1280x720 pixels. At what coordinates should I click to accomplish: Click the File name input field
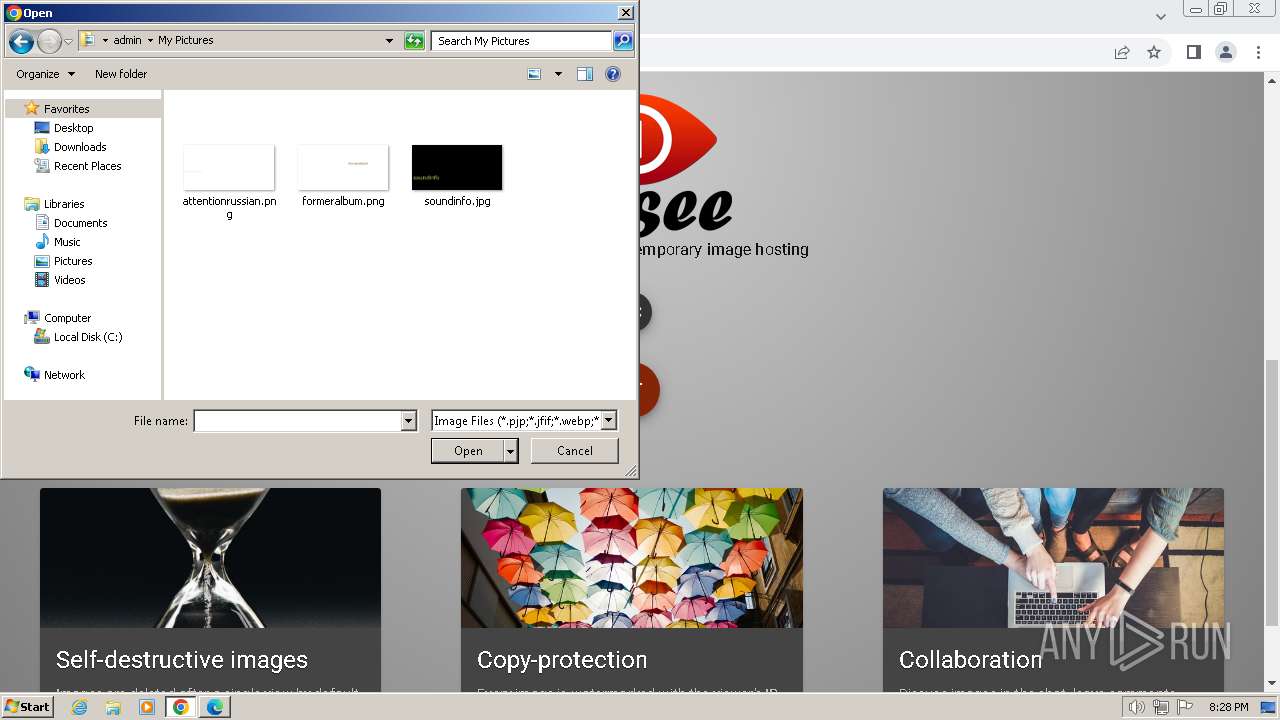coord(297,421)
